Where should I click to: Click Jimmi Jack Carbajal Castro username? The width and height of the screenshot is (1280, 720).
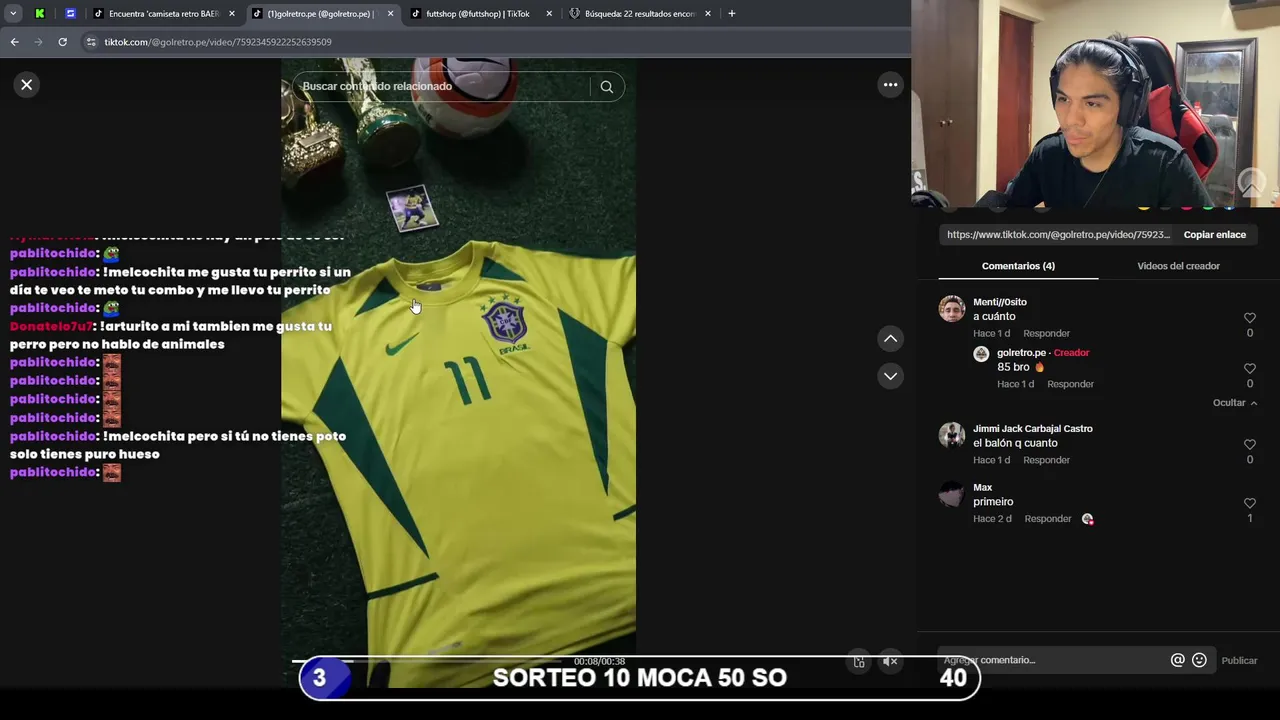pos(1033,429)
